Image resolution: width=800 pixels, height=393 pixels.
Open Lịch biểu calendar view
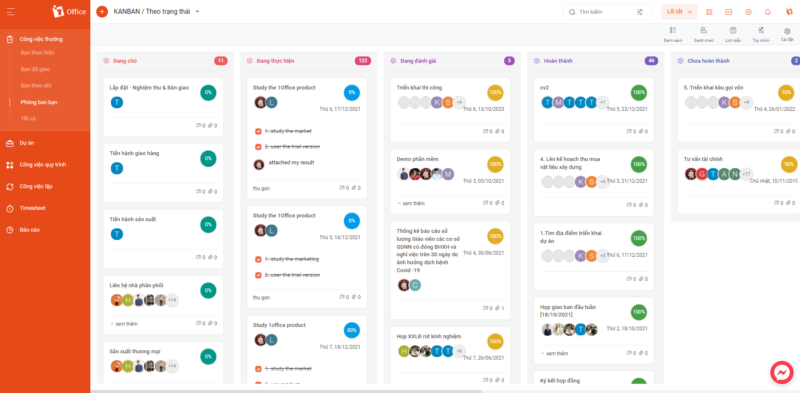[x=733, y=34]
